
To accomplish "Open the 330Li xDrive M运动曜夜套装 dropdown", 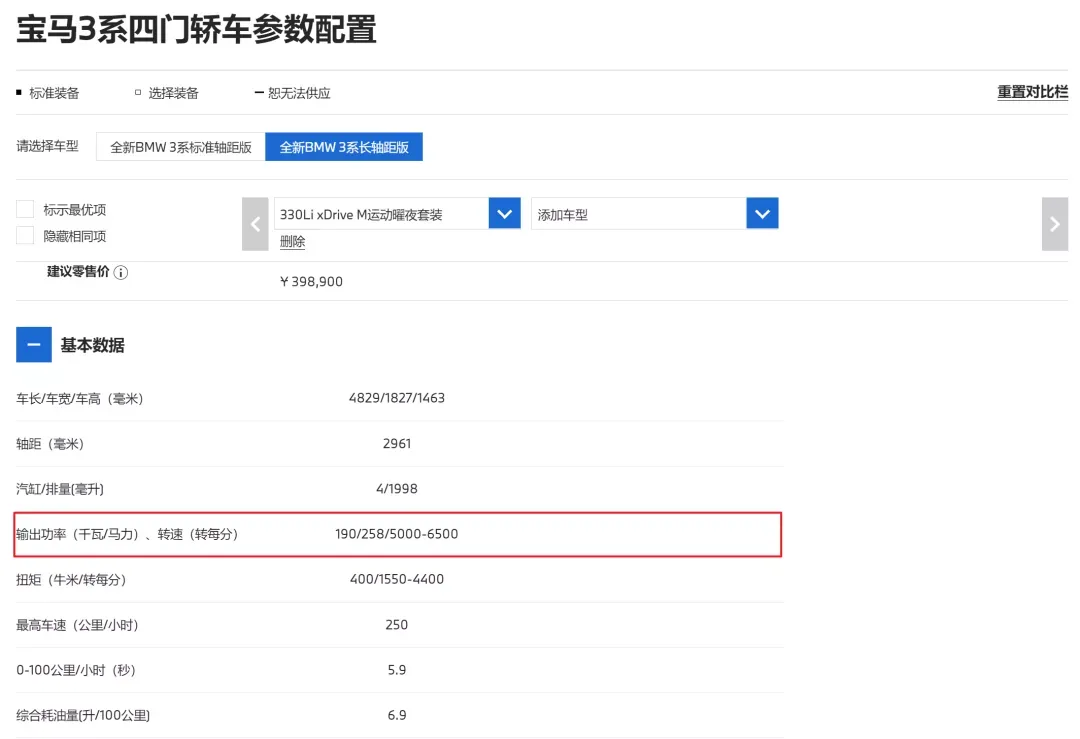I will (397, 214).
